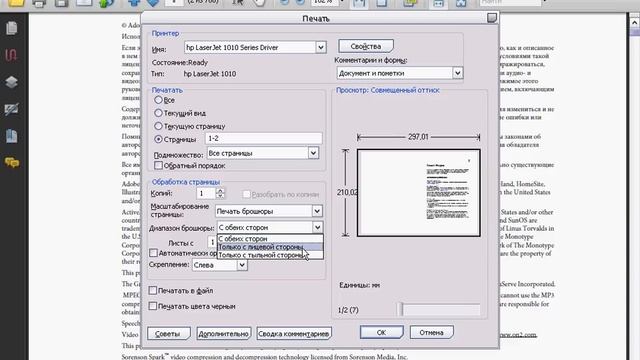Choose Только с лицевой стороны option
640x360 pixels.
(270, 247)
